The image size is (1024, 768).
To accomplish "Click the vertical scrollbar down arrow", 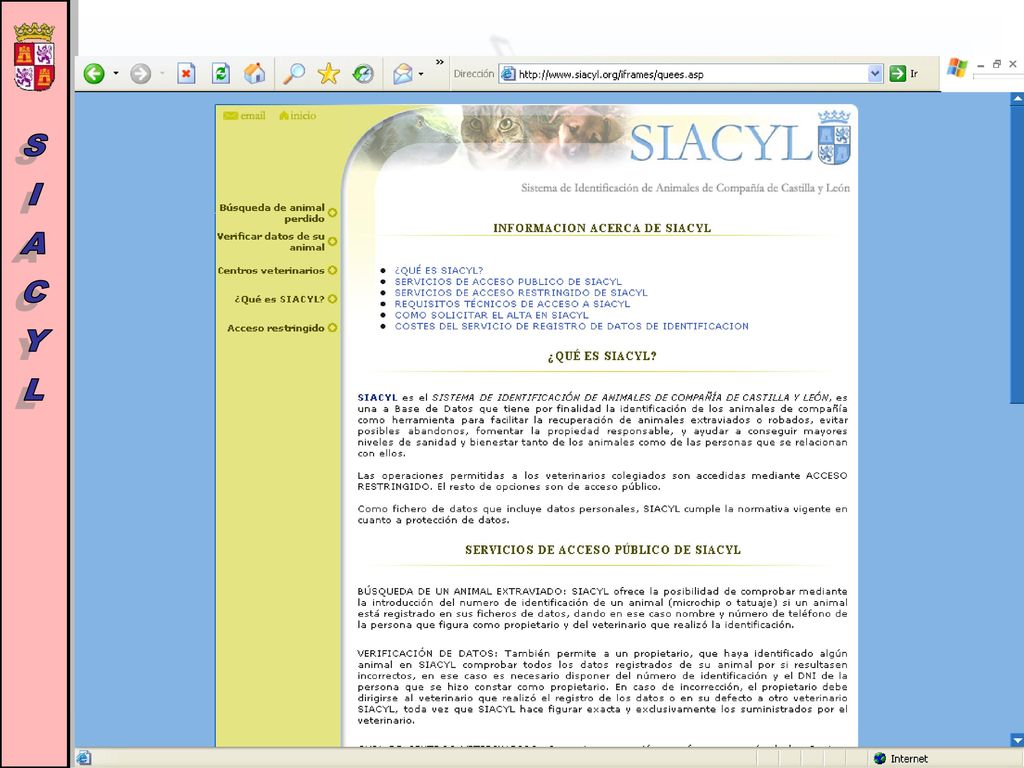I will [x=1017, y=740].
